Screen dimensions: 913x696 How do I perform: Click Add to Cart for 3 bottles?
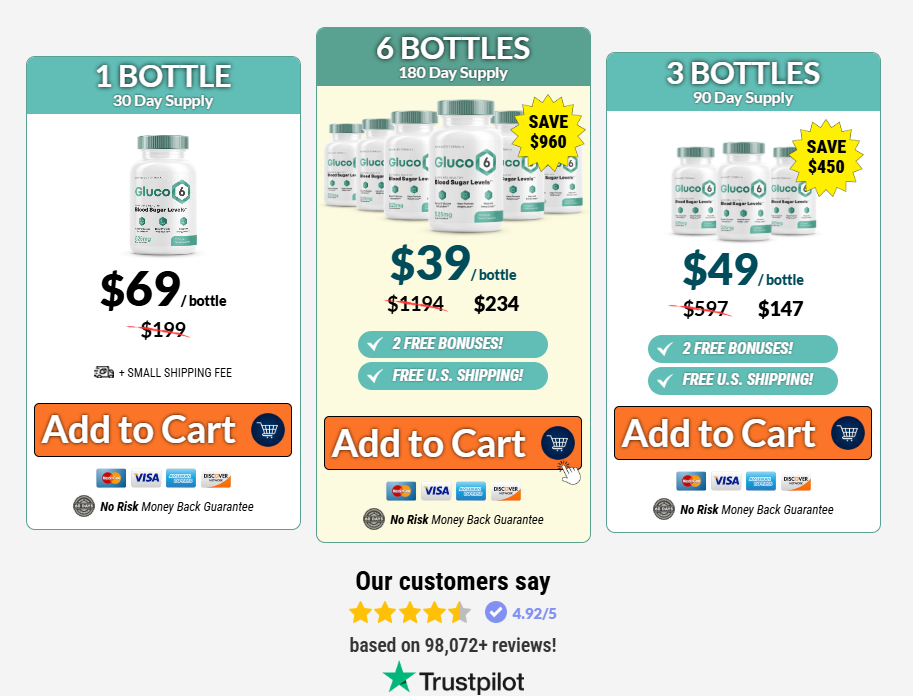pos(742,433)
